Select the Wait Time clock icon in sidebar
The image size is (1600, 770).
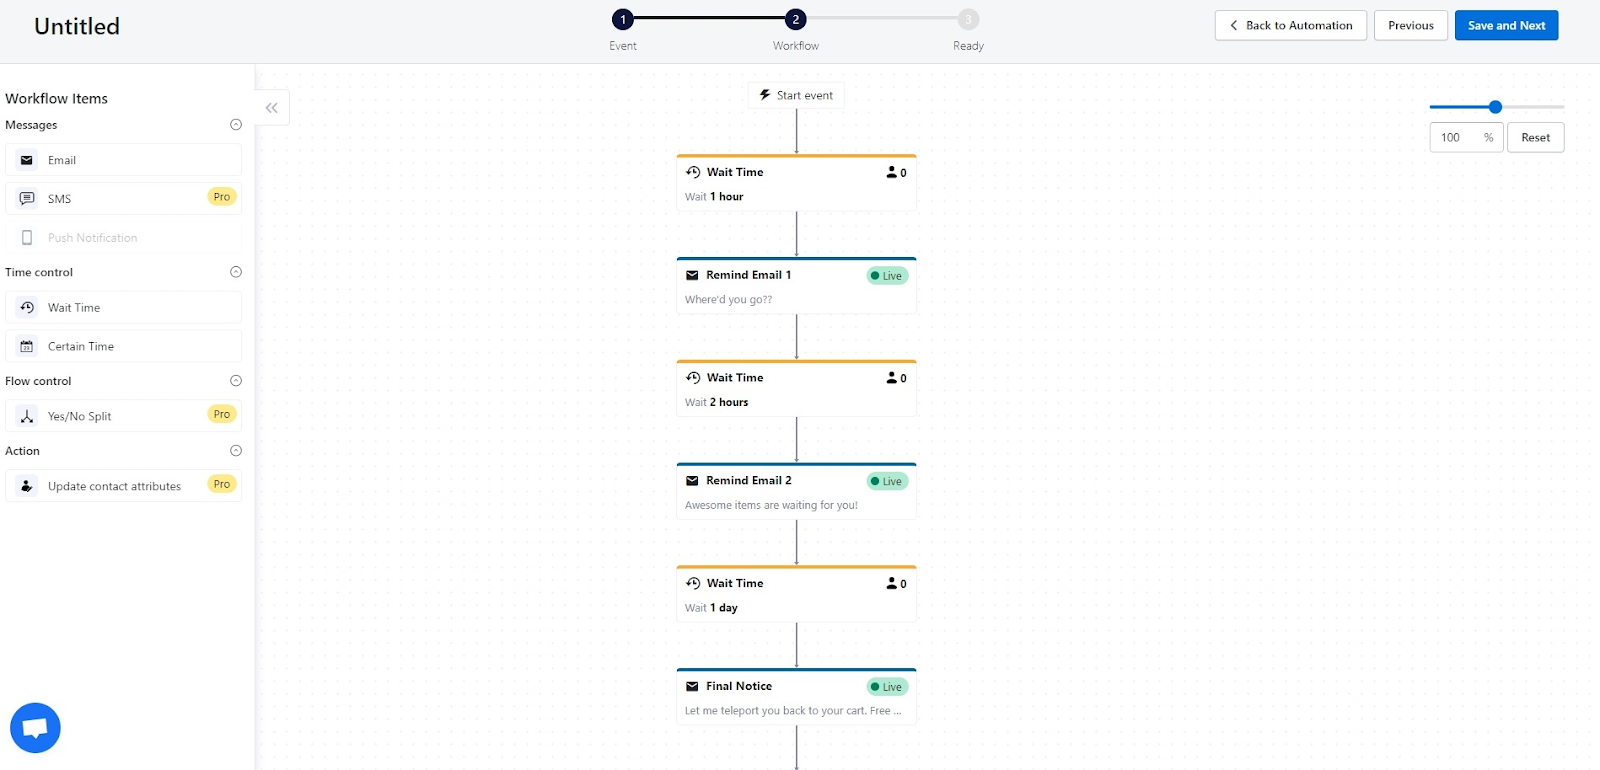[x=27, y=308]
